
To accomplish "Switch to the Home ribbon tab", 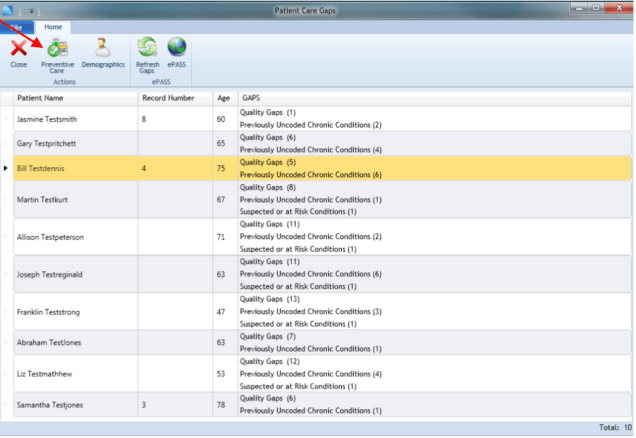I will coord(54,27).
